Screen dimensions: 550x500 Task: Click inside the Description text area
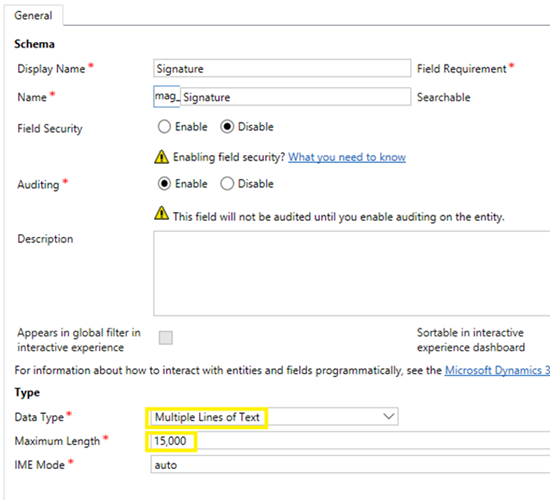[351, 273]
